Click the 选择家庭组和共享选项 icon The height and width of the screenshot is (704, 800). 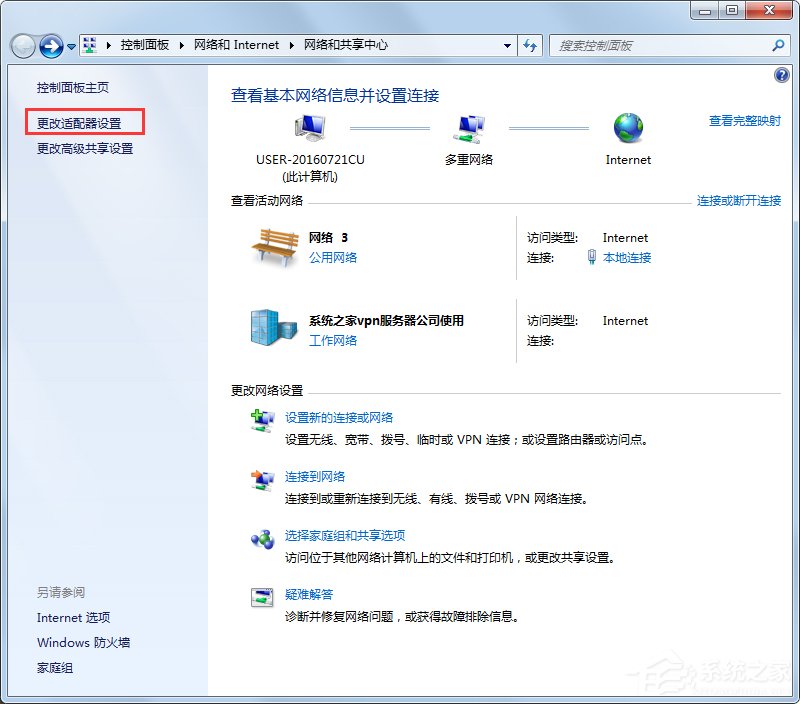click(262, 539)
